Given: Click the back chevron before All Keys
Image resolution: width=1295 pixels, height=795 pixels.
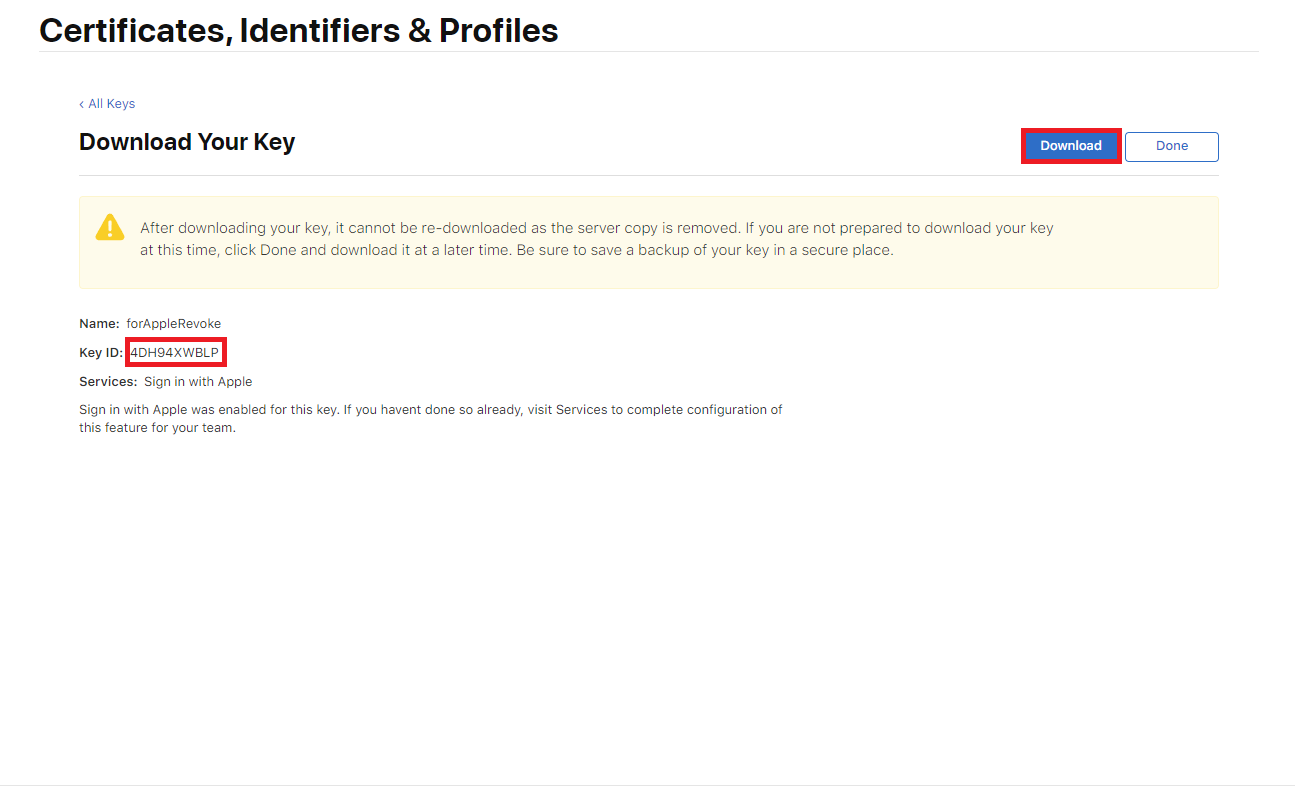Looking at the screenshot, I should (x=81, y=104).
